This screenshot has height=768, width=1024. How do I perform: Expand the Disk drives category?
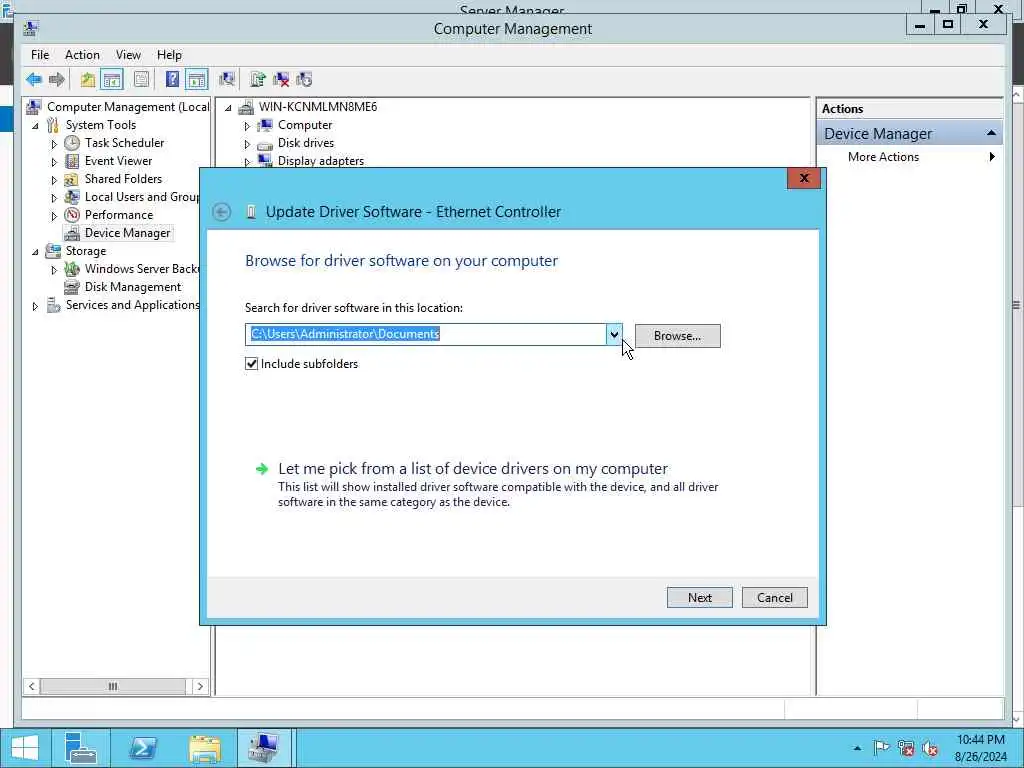click(x=247, y=144)
